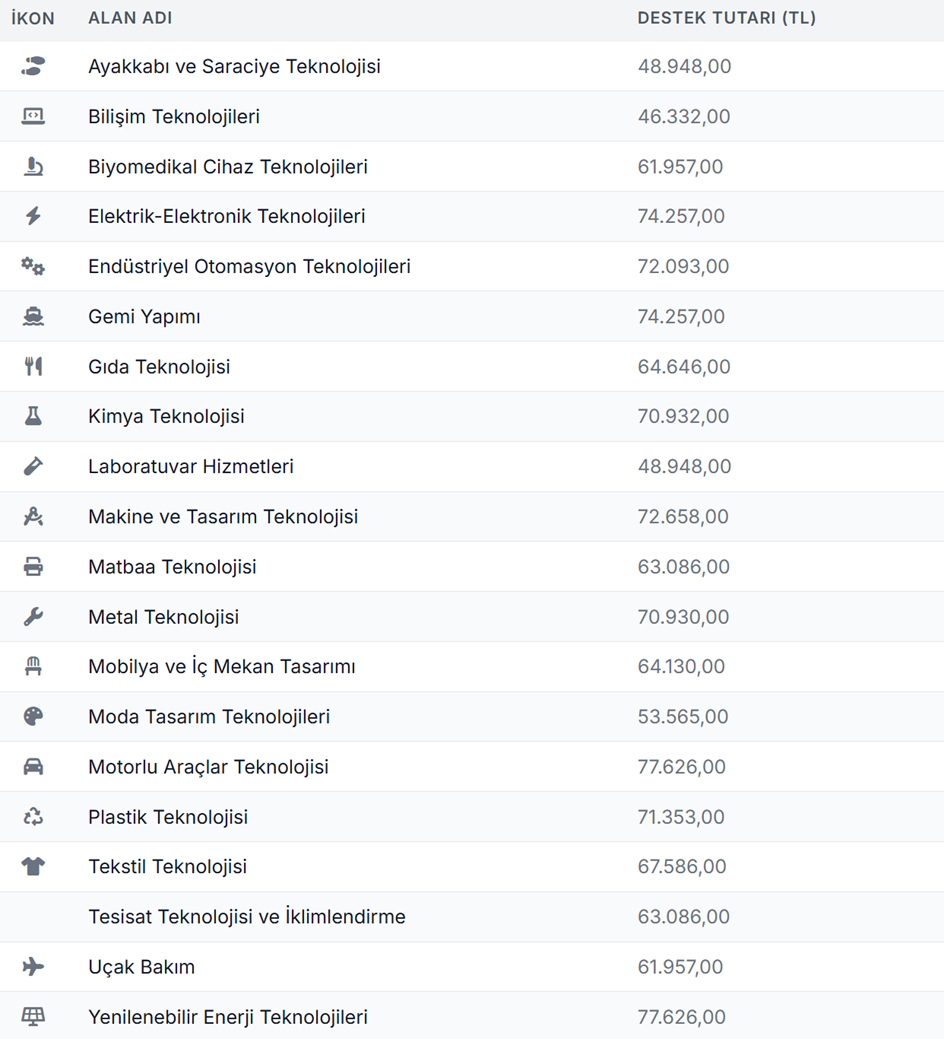Click the ship icon for Gemi Yapımı
Viewport: 944px width, 1039px height.
[x=33, y=317]
